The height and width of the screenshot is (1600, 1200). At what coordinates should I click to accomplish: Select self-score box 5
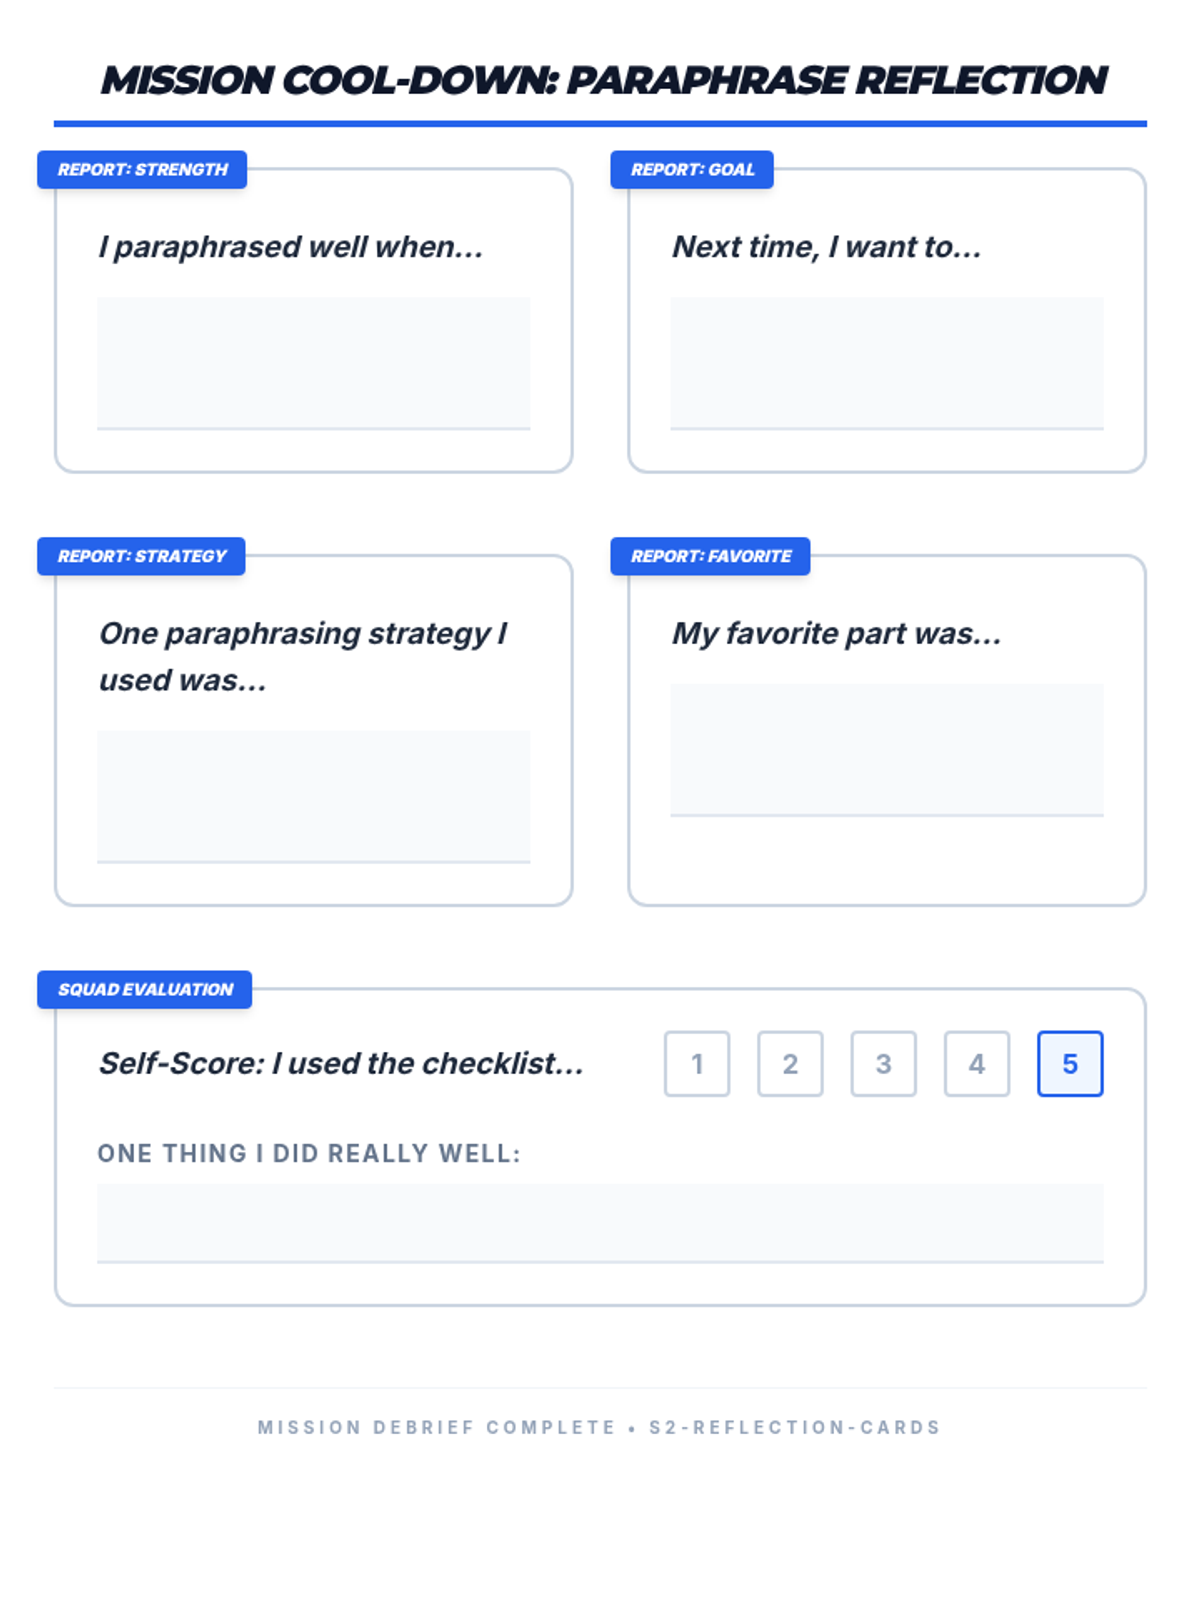tap(1070, 1064)
